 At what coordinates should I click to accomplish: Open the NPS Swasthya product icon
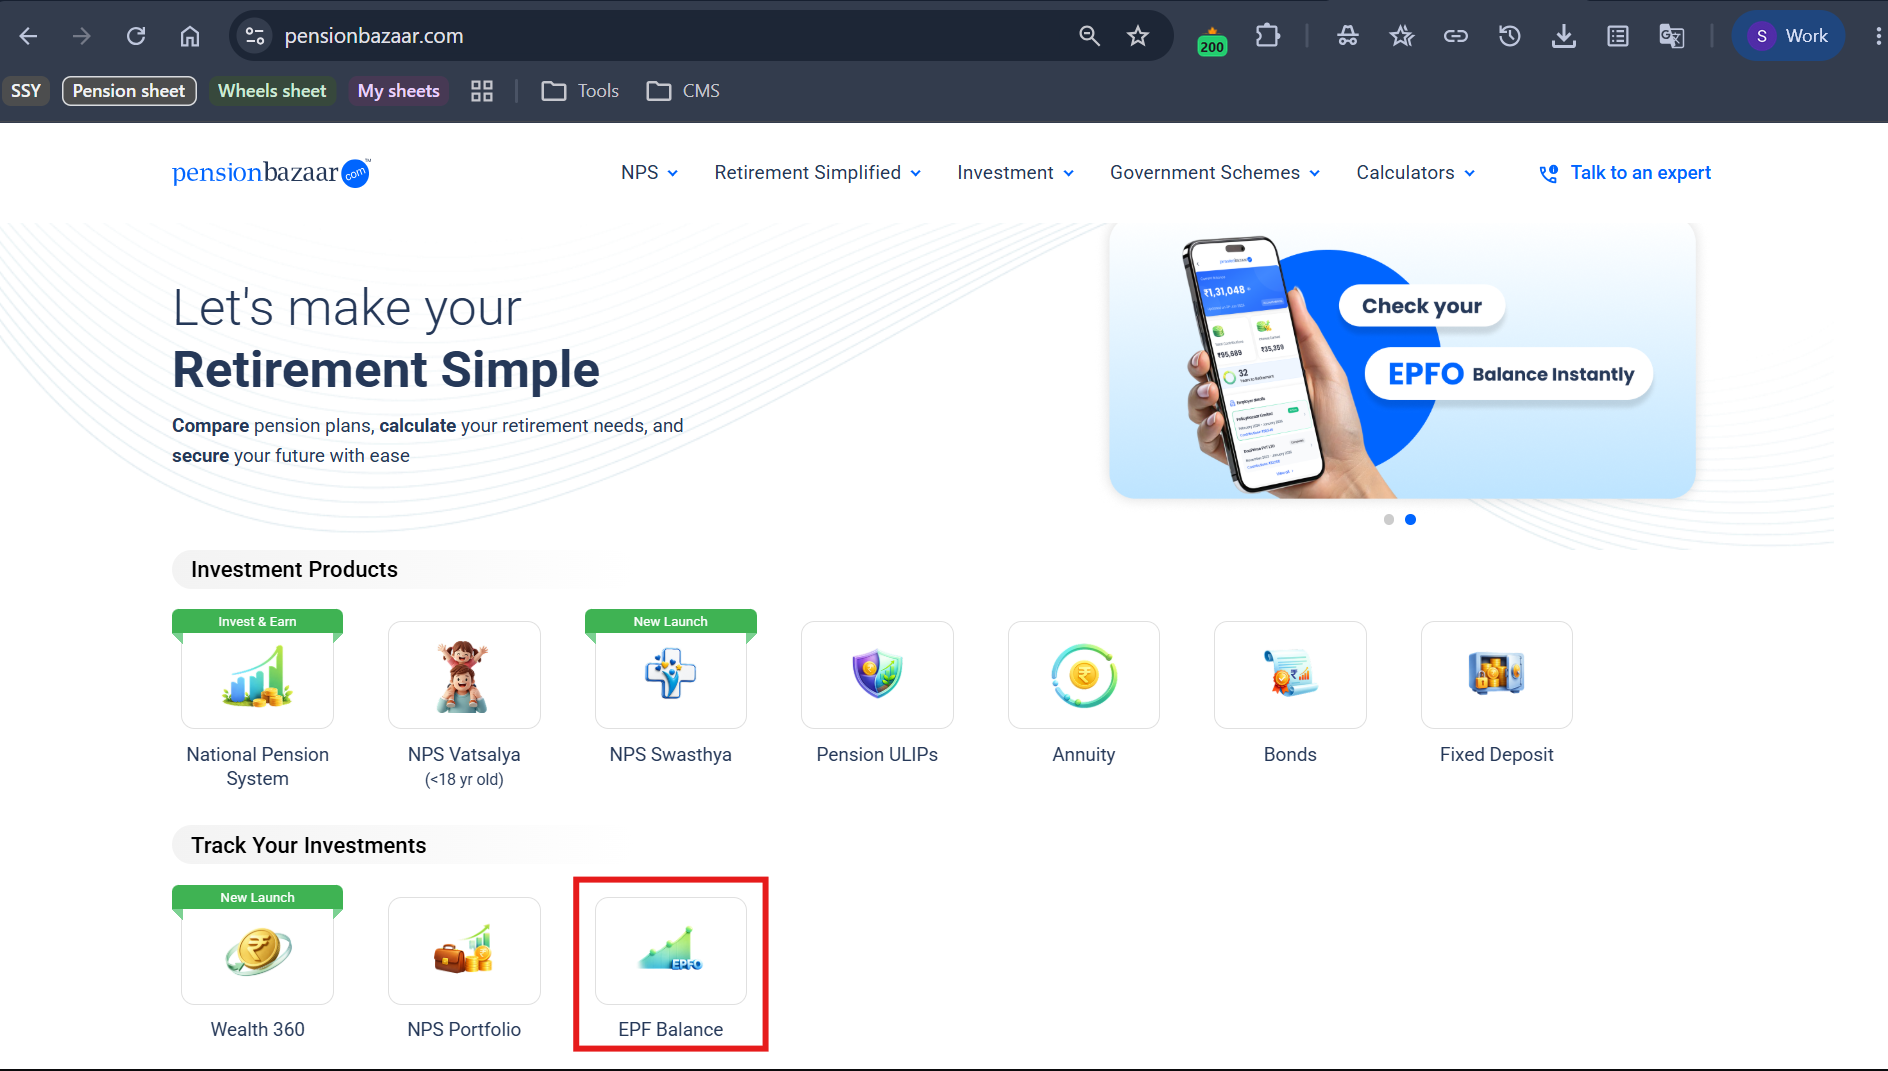[671, 675]
